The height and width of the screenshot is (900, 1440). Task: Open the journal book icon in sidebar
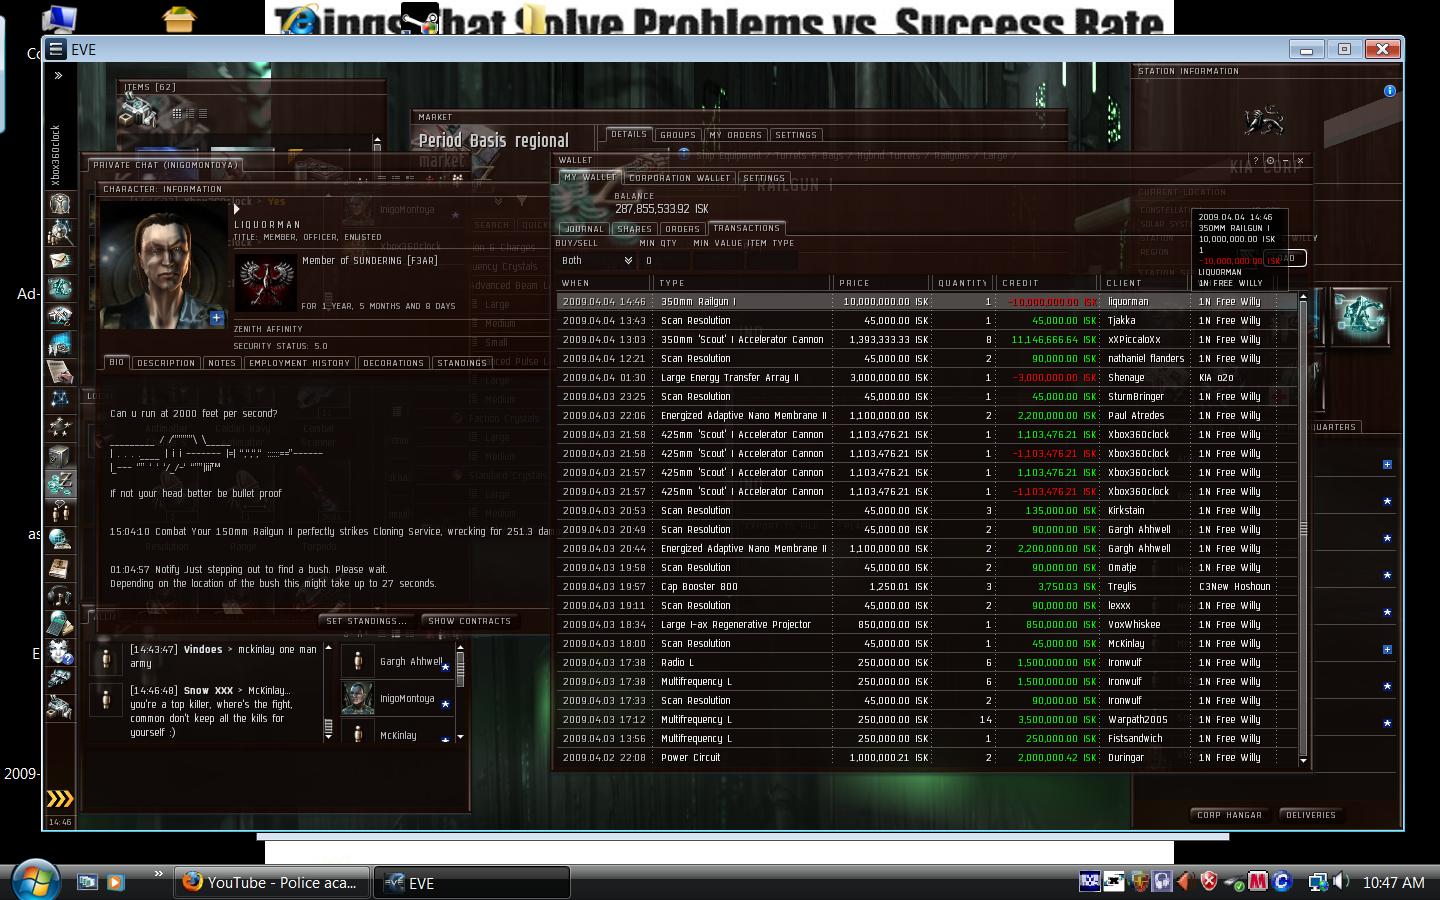click(60, 568)
